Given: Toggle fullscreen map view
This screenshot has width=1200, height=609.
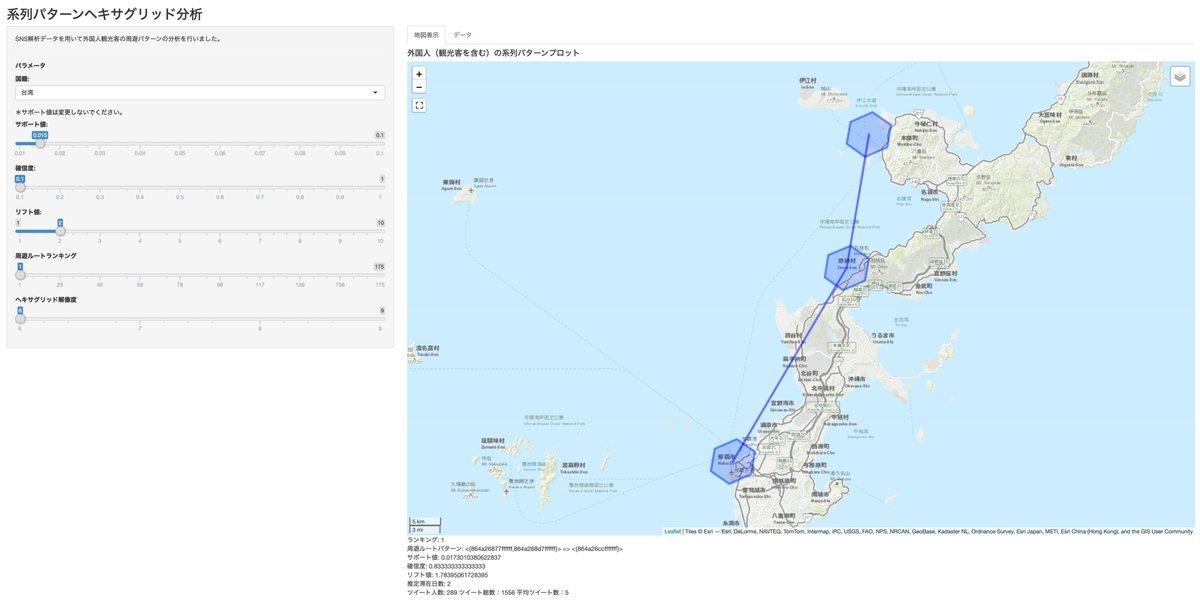Looking at the screenshot, I should coord(419,105).
